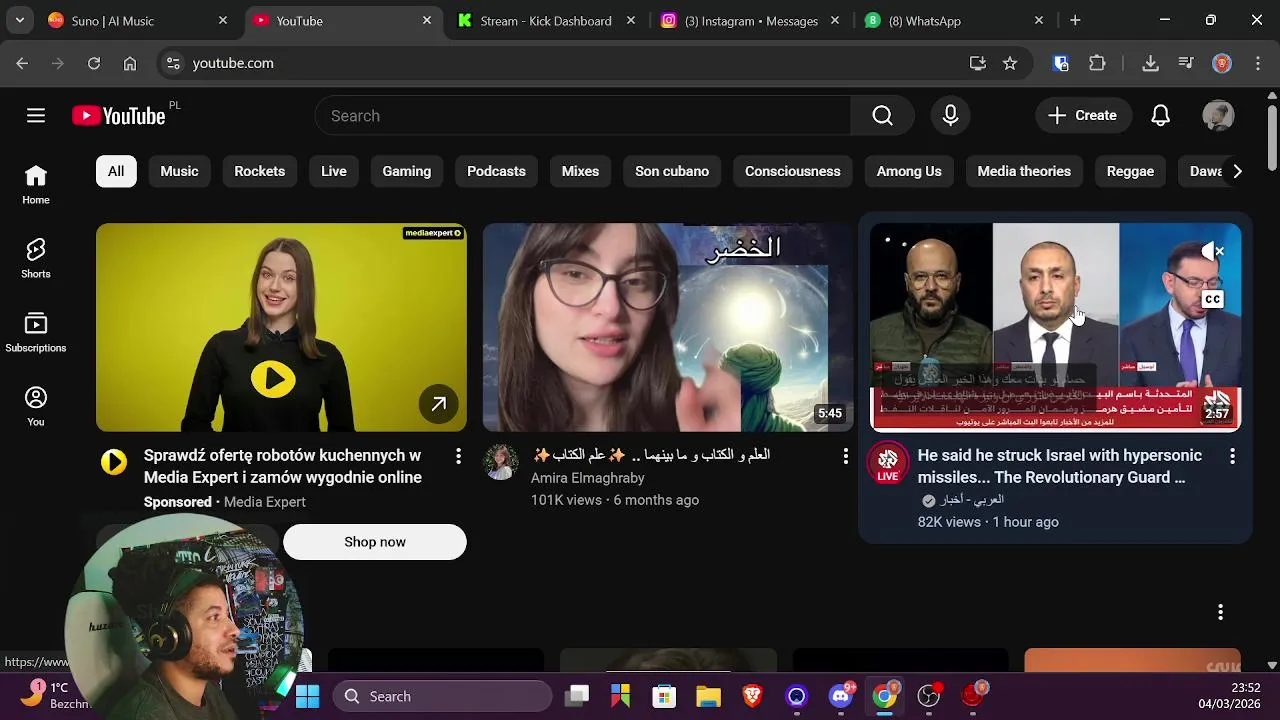Open Home in the YouTube sidebar
Viewport: 1280px width, 720px height.
click(x=36, y=185)
